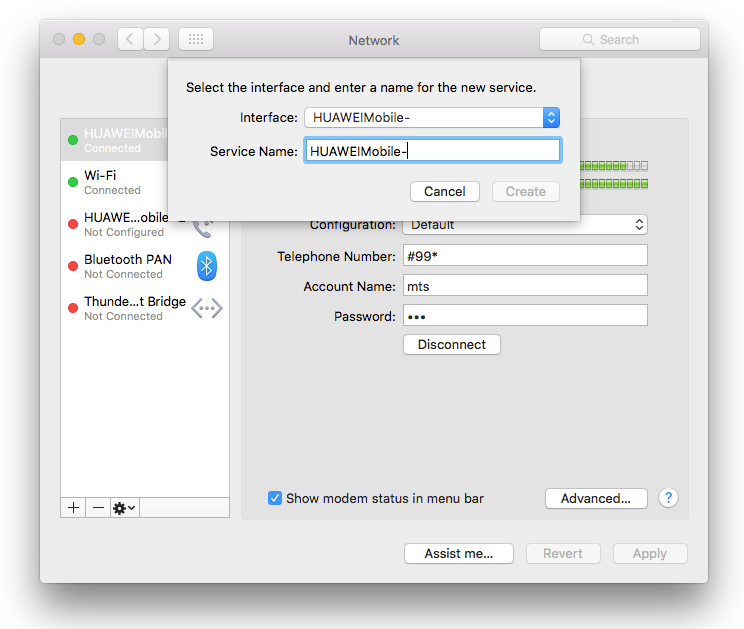Select Bluetooth PAN service in sidebar
Screen dimensions: 744x629
point(145,266)
